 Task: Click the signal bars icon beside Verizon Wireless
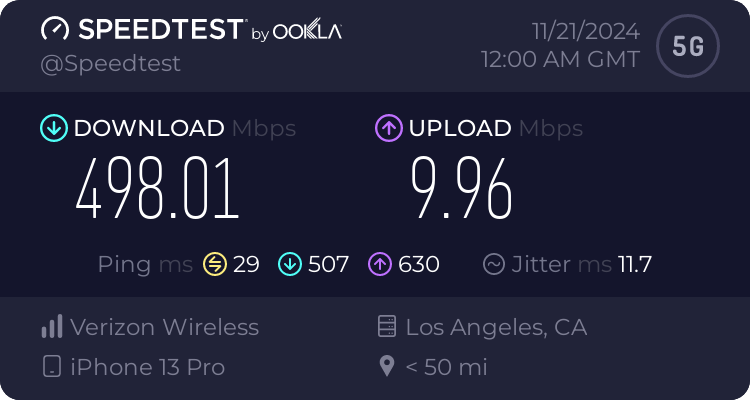pos(52,326)
